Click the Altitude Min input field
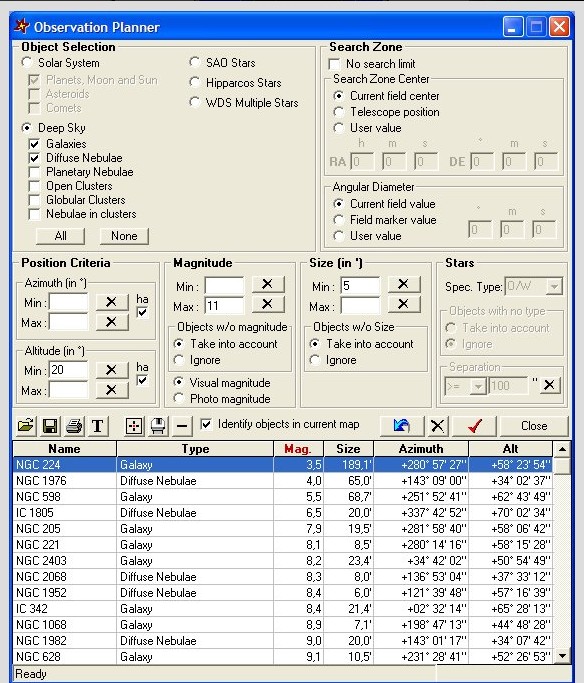Image resolution: width=584 pixels, height=683 pixels. 68,370
